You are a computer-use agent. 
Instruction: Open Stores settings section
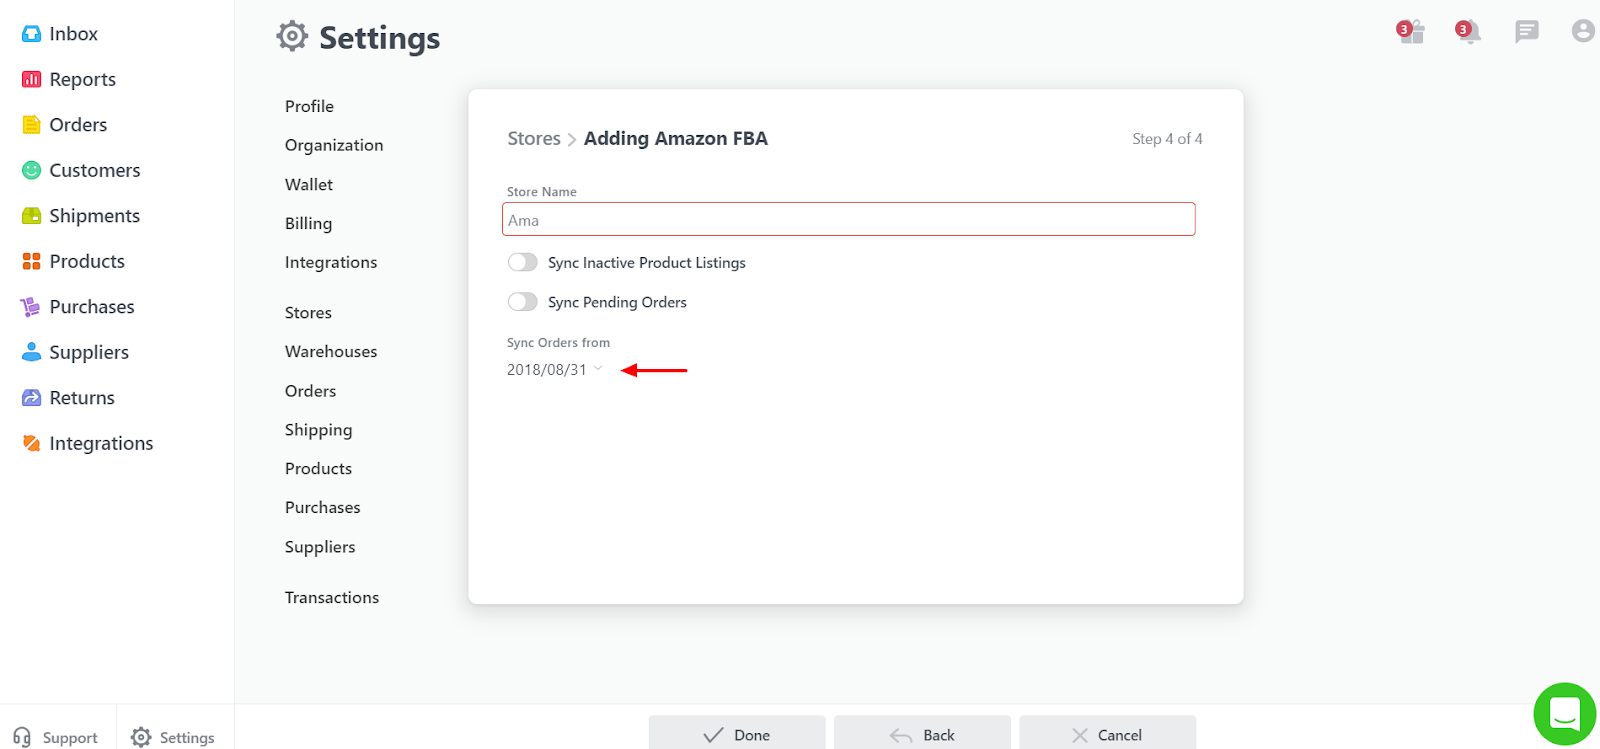(x=308, y=313)
